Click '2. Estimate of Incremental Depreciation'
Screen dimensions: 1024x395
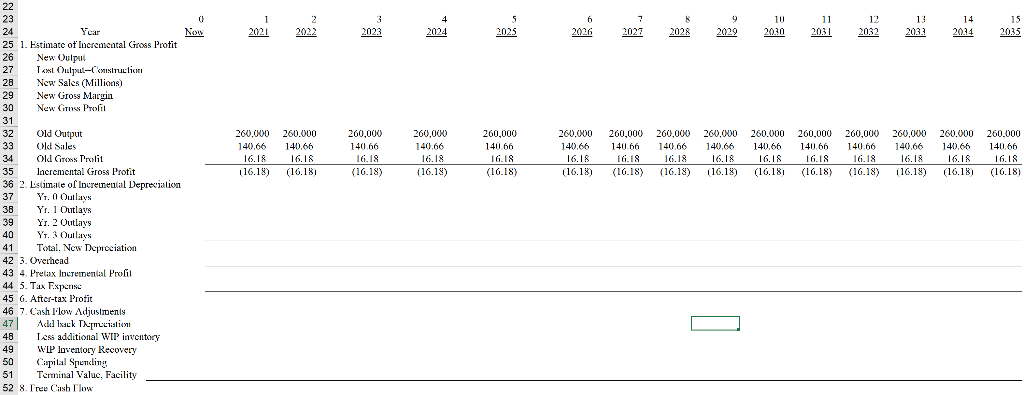click(x=100, y=185)
